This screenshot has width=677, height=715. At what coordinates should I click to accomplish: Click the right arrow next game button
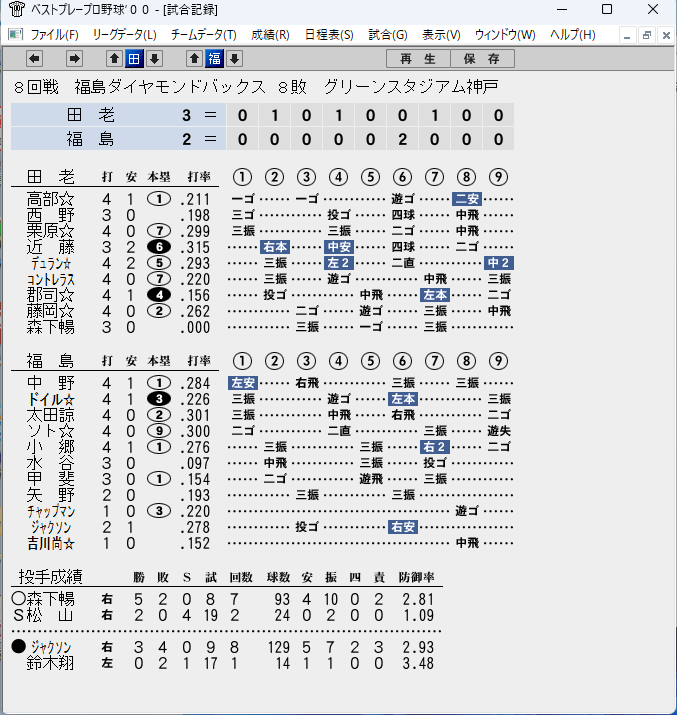click(x=74, y=58)
